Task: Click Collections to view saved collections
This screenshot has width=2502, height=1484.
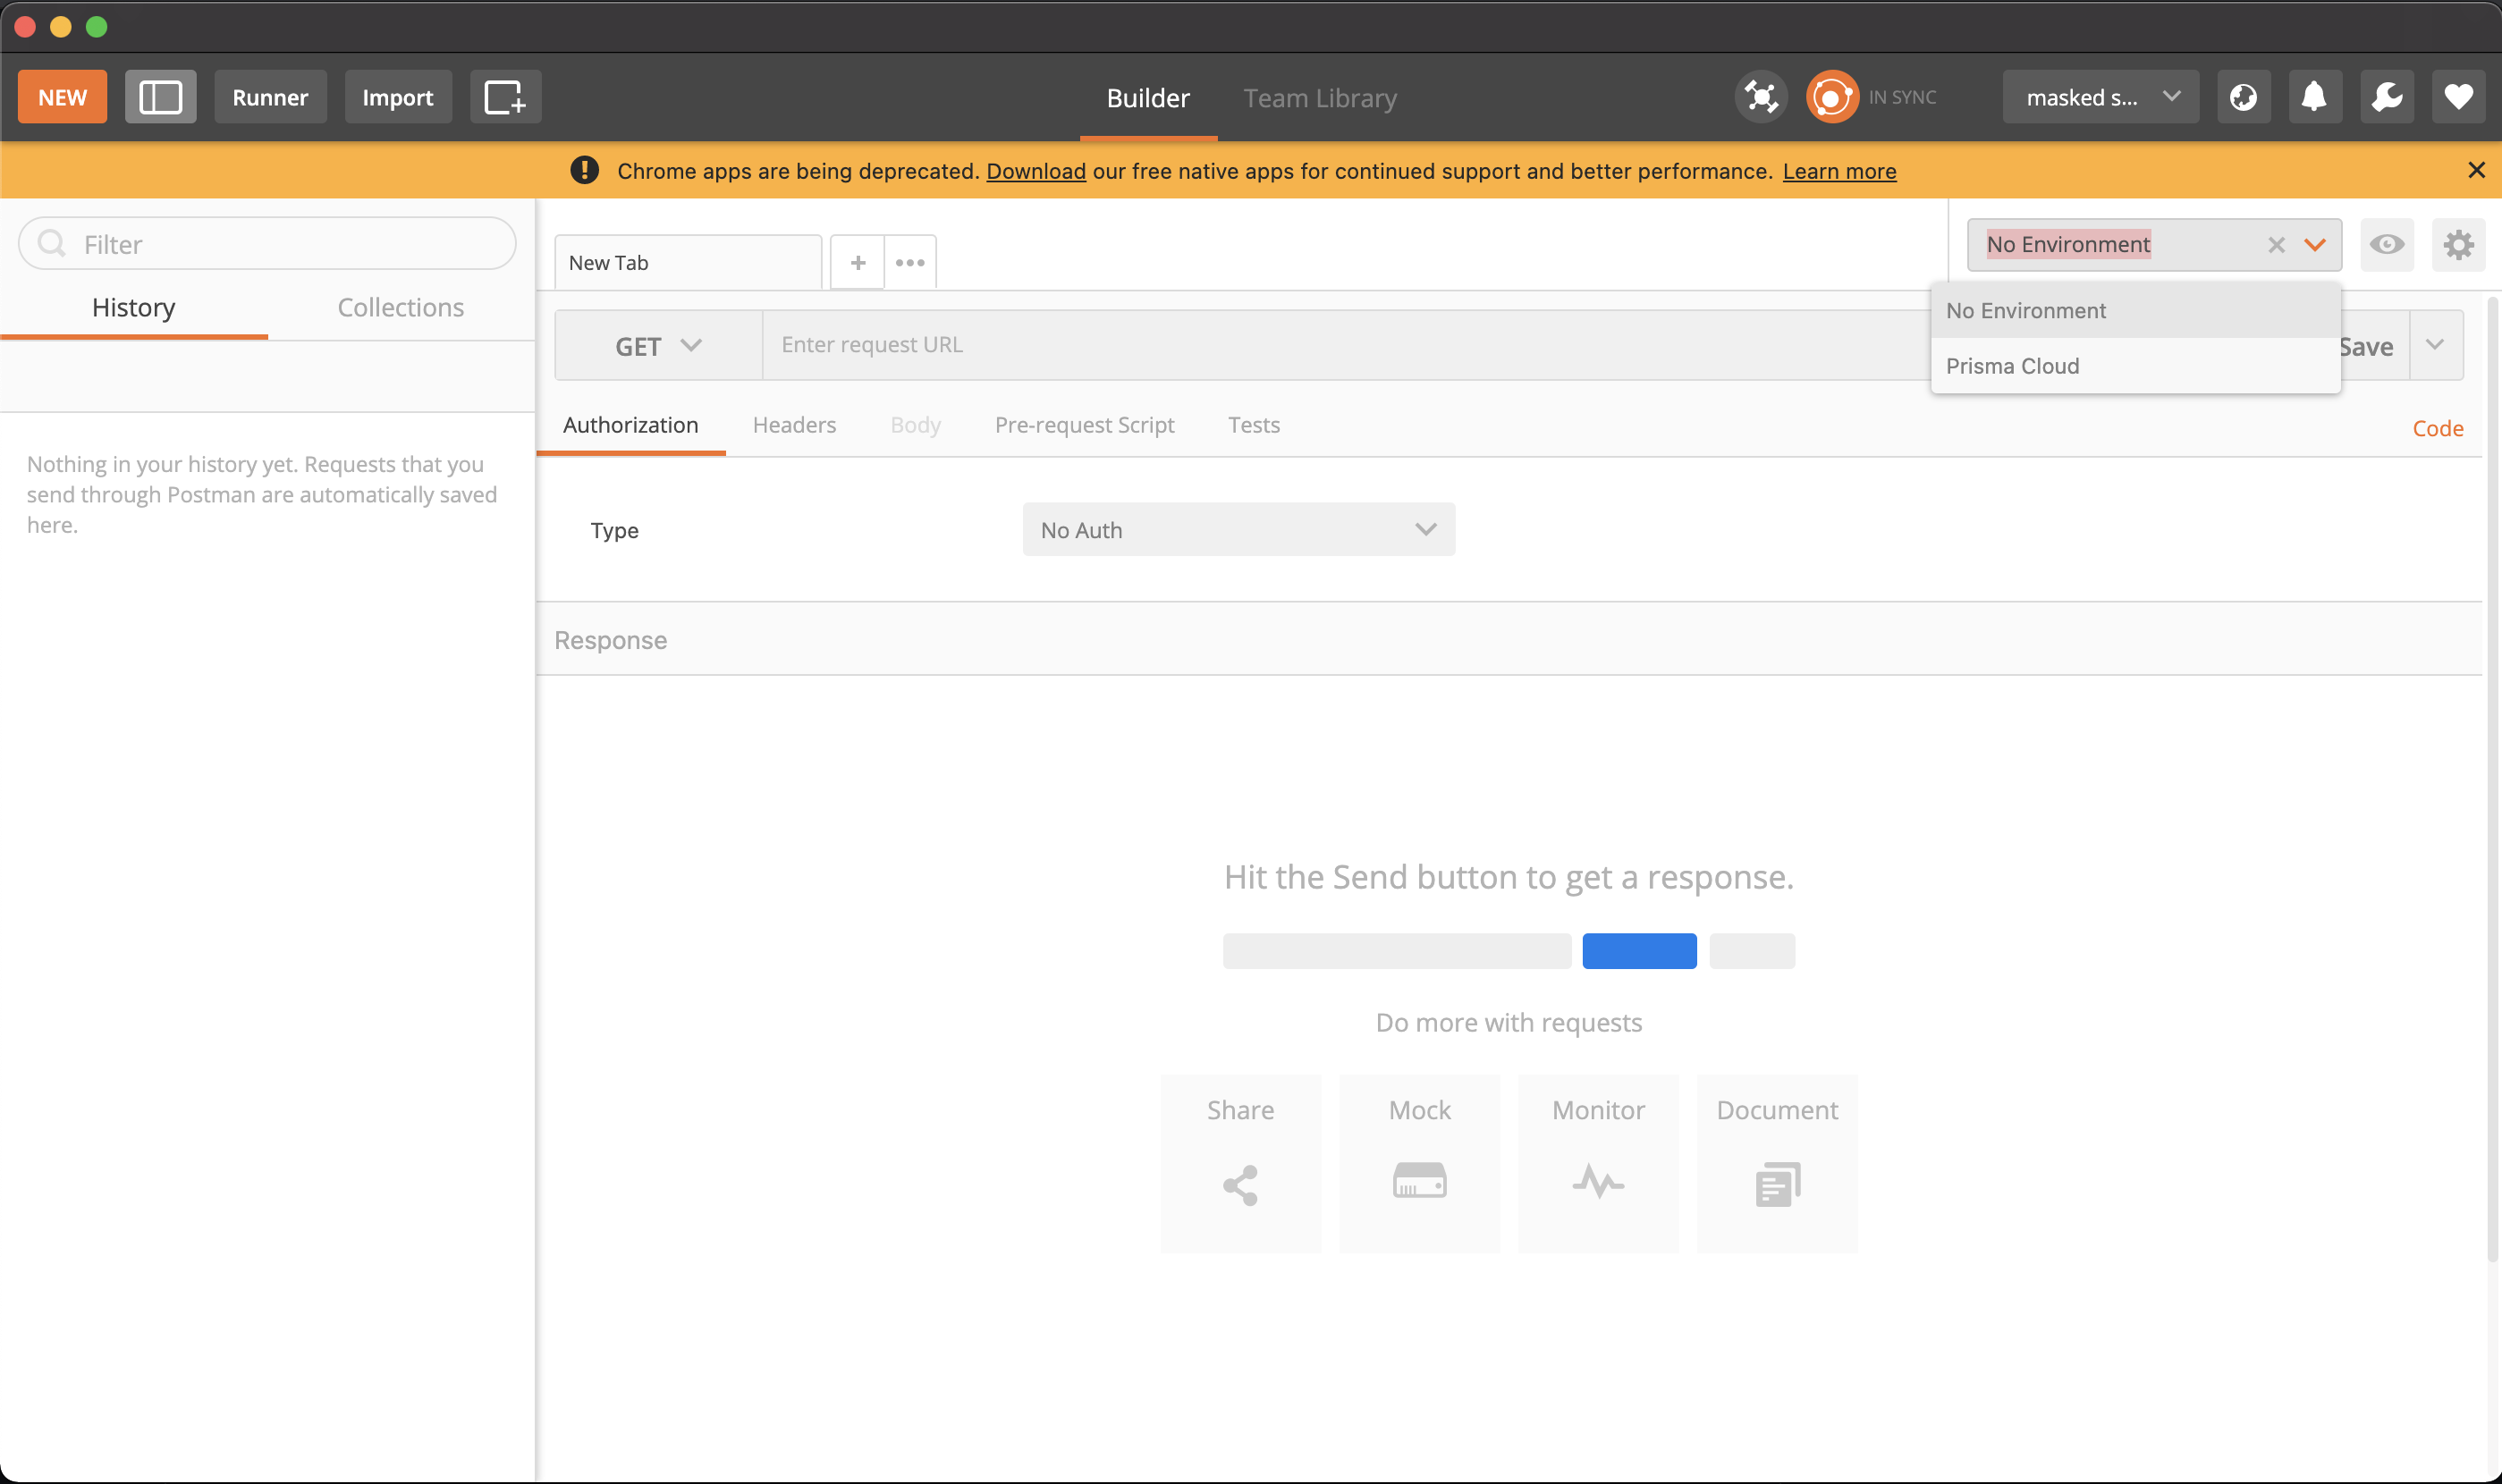Action: tap(400, 308)
